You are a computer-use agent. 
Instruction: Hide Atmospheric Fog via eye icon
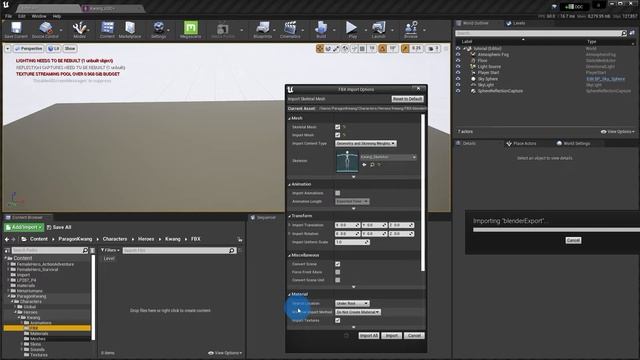(458, 54)
